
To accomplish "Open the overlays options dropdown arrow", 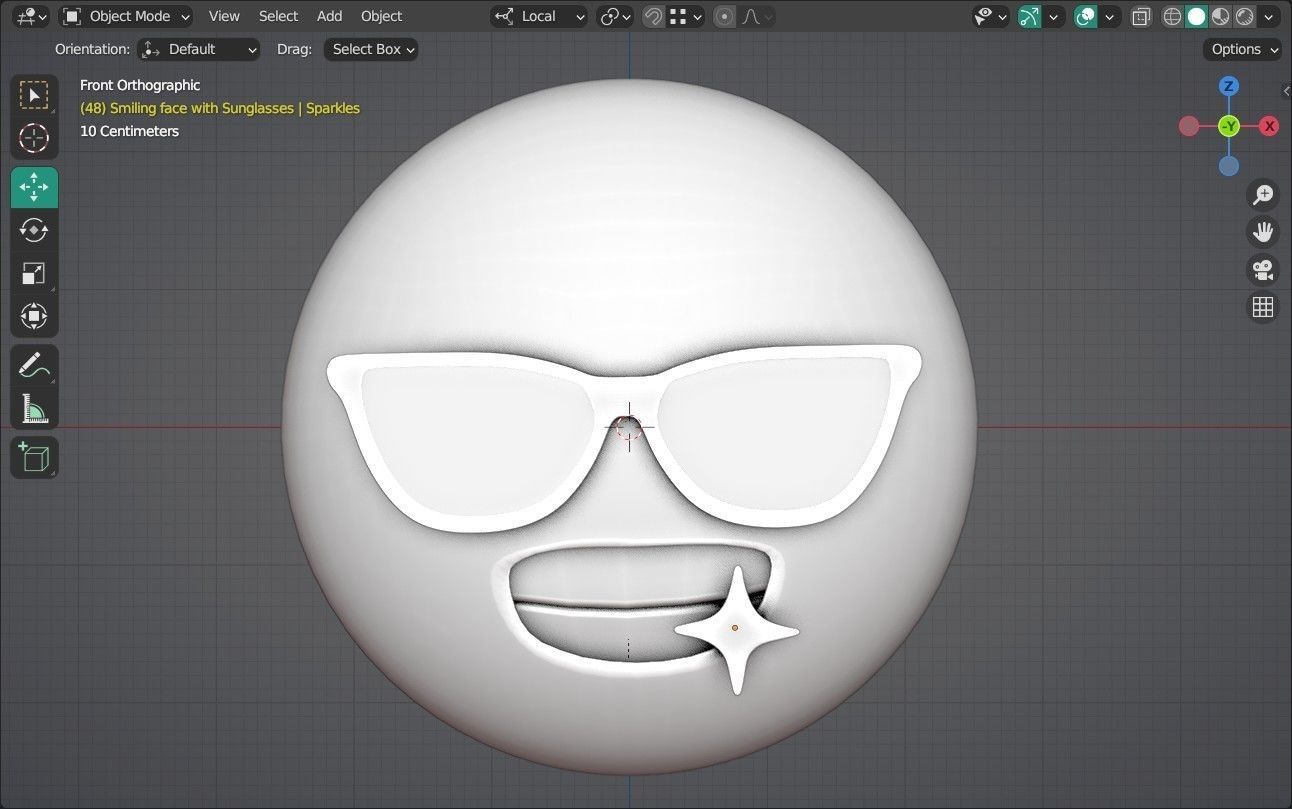I will pos(1109,16).
